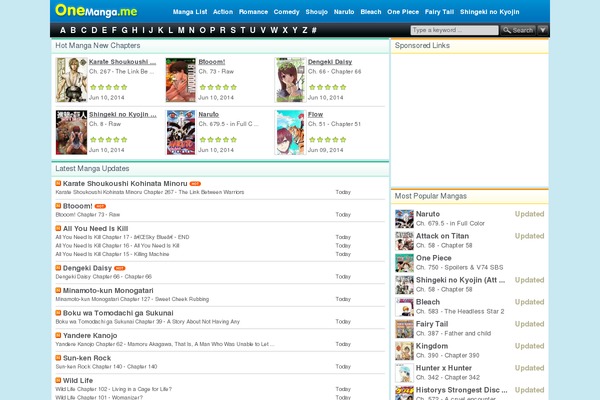This screenshot has width=600, height=400.
Task: Click the orange icon beside Wild Life
Action: click(x=58, y=380)
